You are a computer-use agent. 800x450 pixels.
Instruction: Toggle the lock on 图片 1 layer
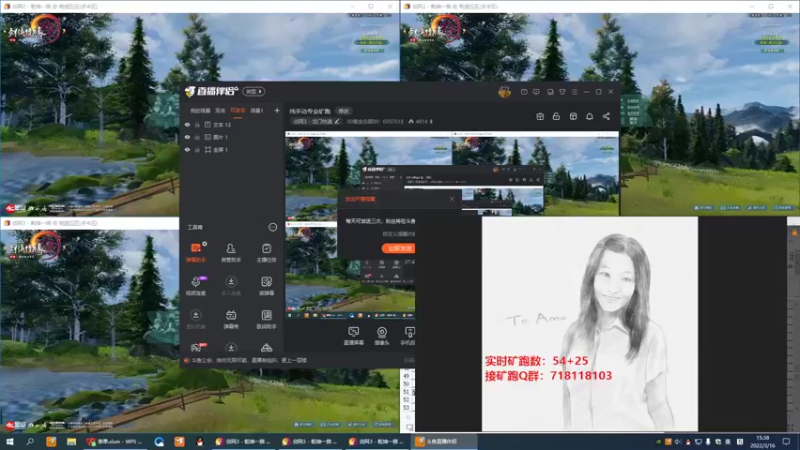pyautogui.click(x=197, y=137)
